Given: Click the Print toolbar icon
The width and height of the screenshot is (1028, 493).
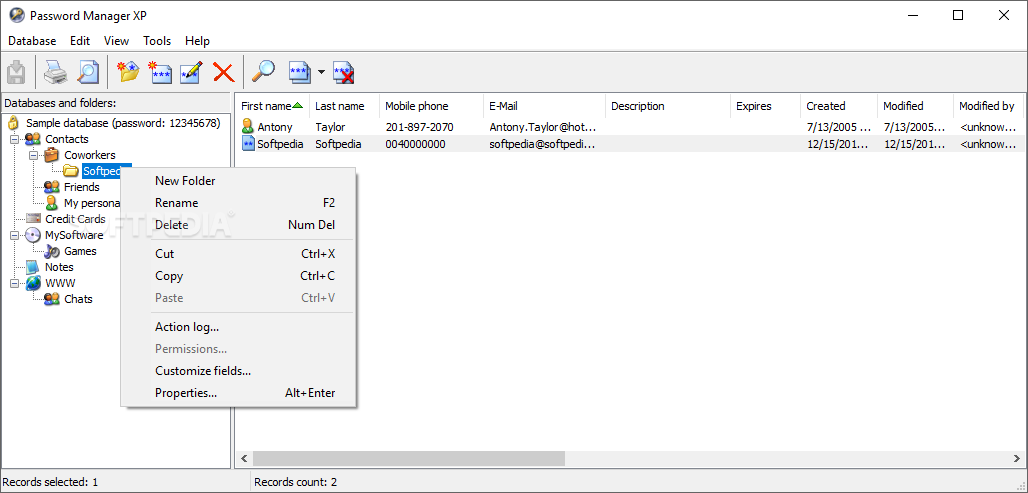Looking at the screenshot, I should point(55,71).
